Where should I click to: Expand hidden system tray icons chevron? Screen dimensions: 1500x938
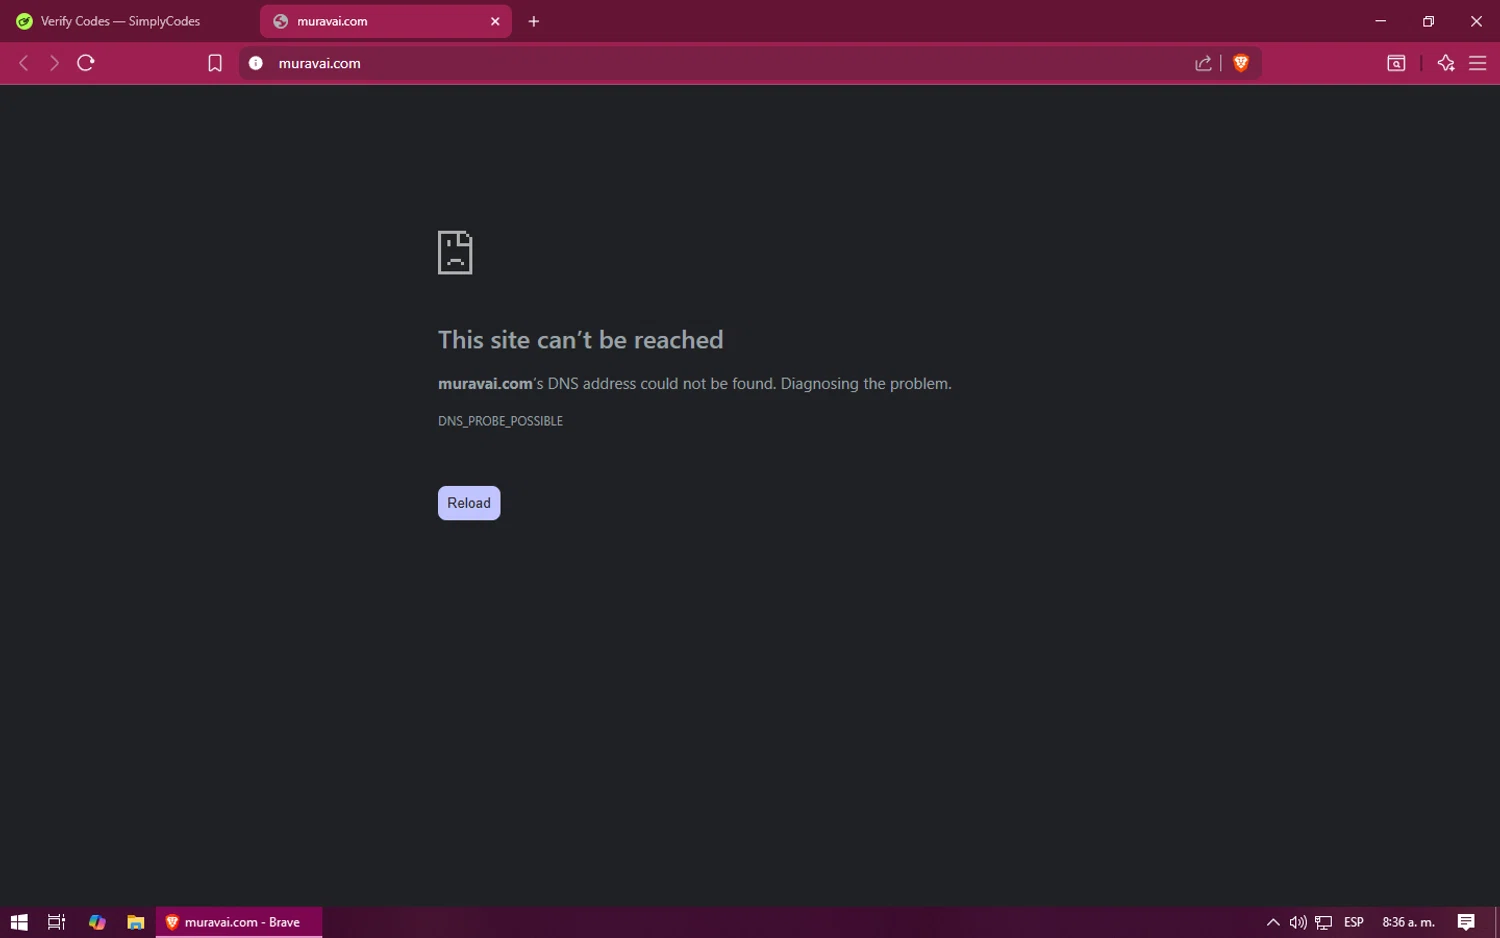(x=1273, y=922)
